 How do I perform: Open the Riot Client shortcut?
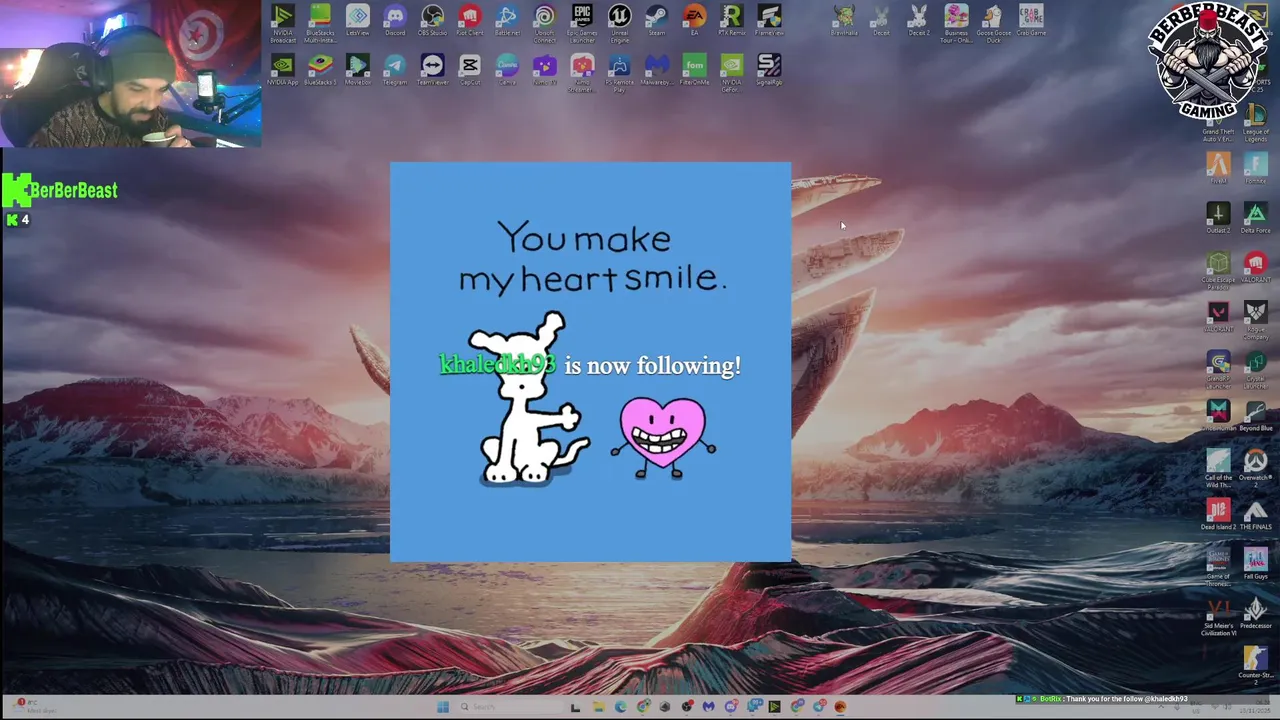[x=469, y=21]
